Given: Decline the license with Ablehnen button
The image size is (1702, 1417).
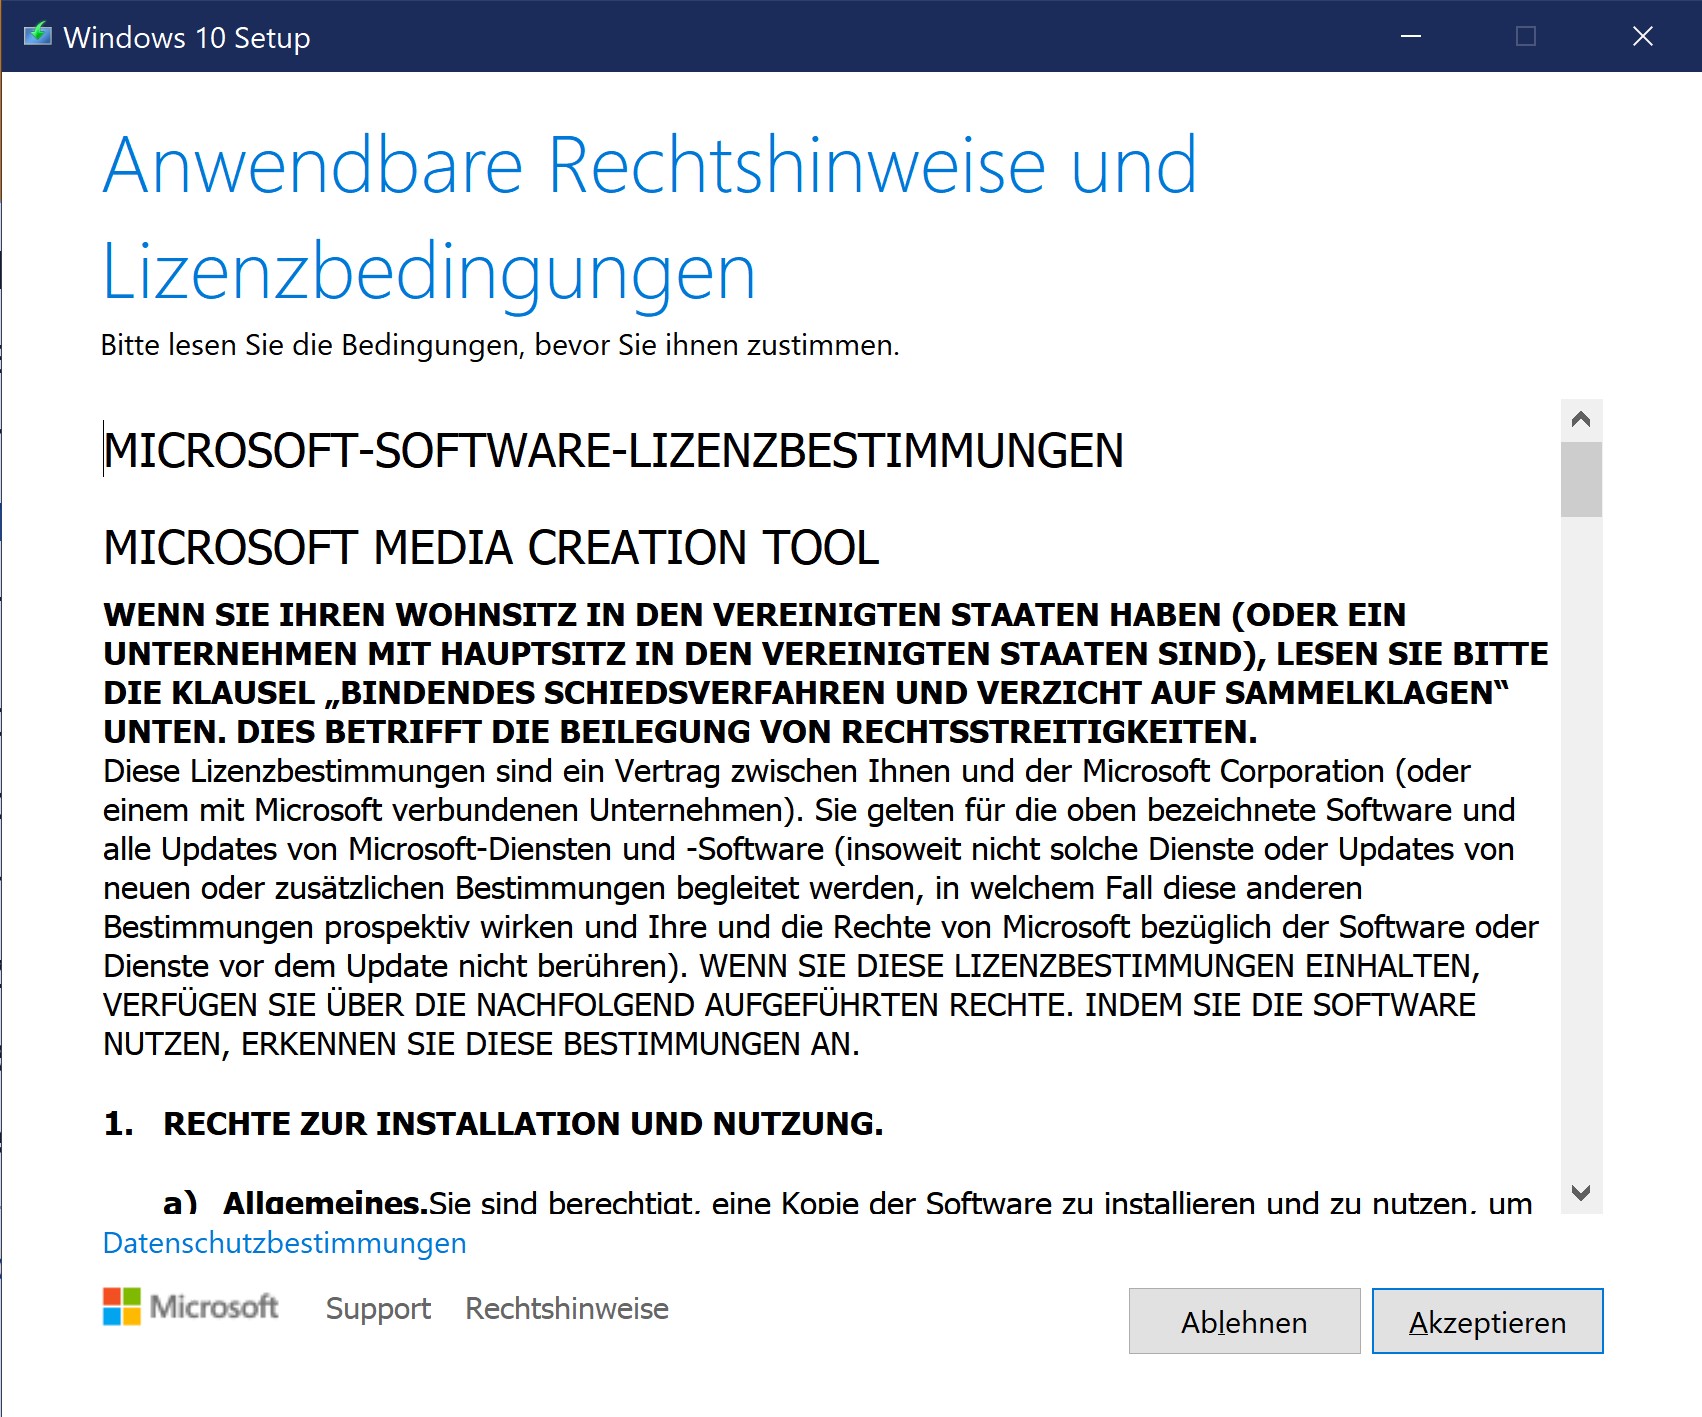Looking at the screenshot, I should point(1244,1321).
